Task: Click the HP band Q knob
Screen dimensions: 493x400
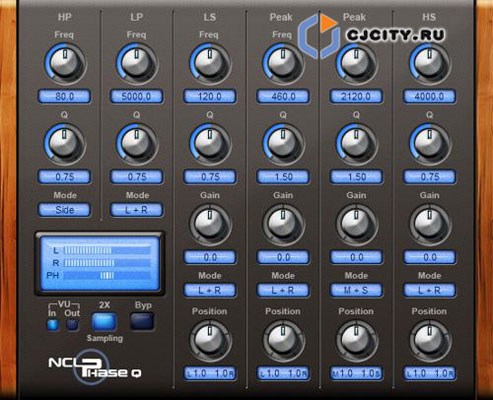Action: [65, 144]
